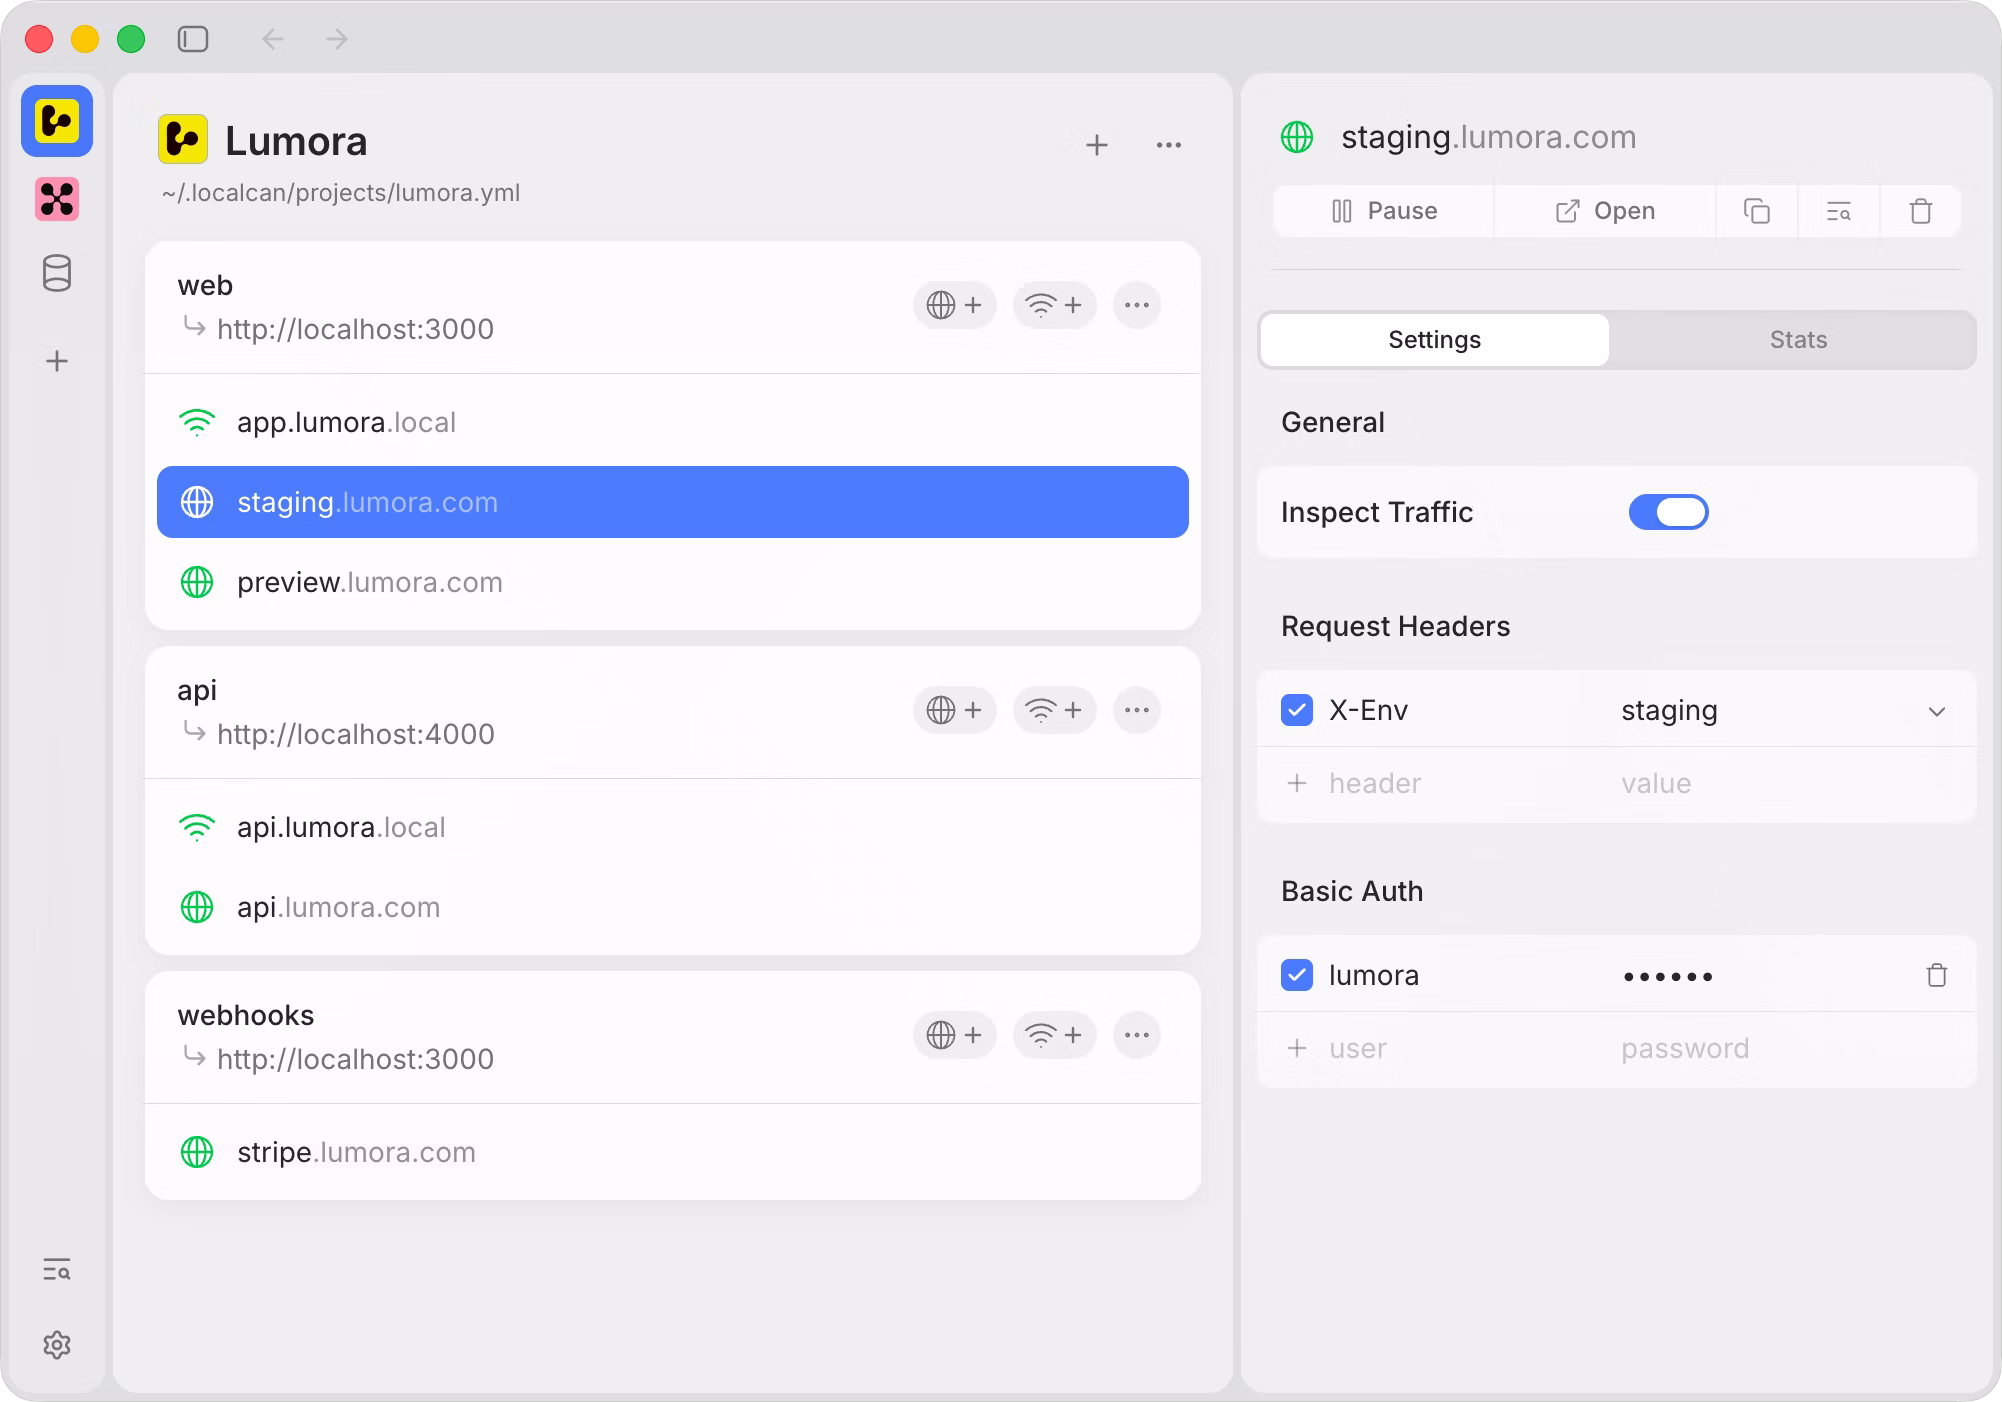
Task: Open traffic inspector icon at sidebar bottom
Action: [57, 1270]
